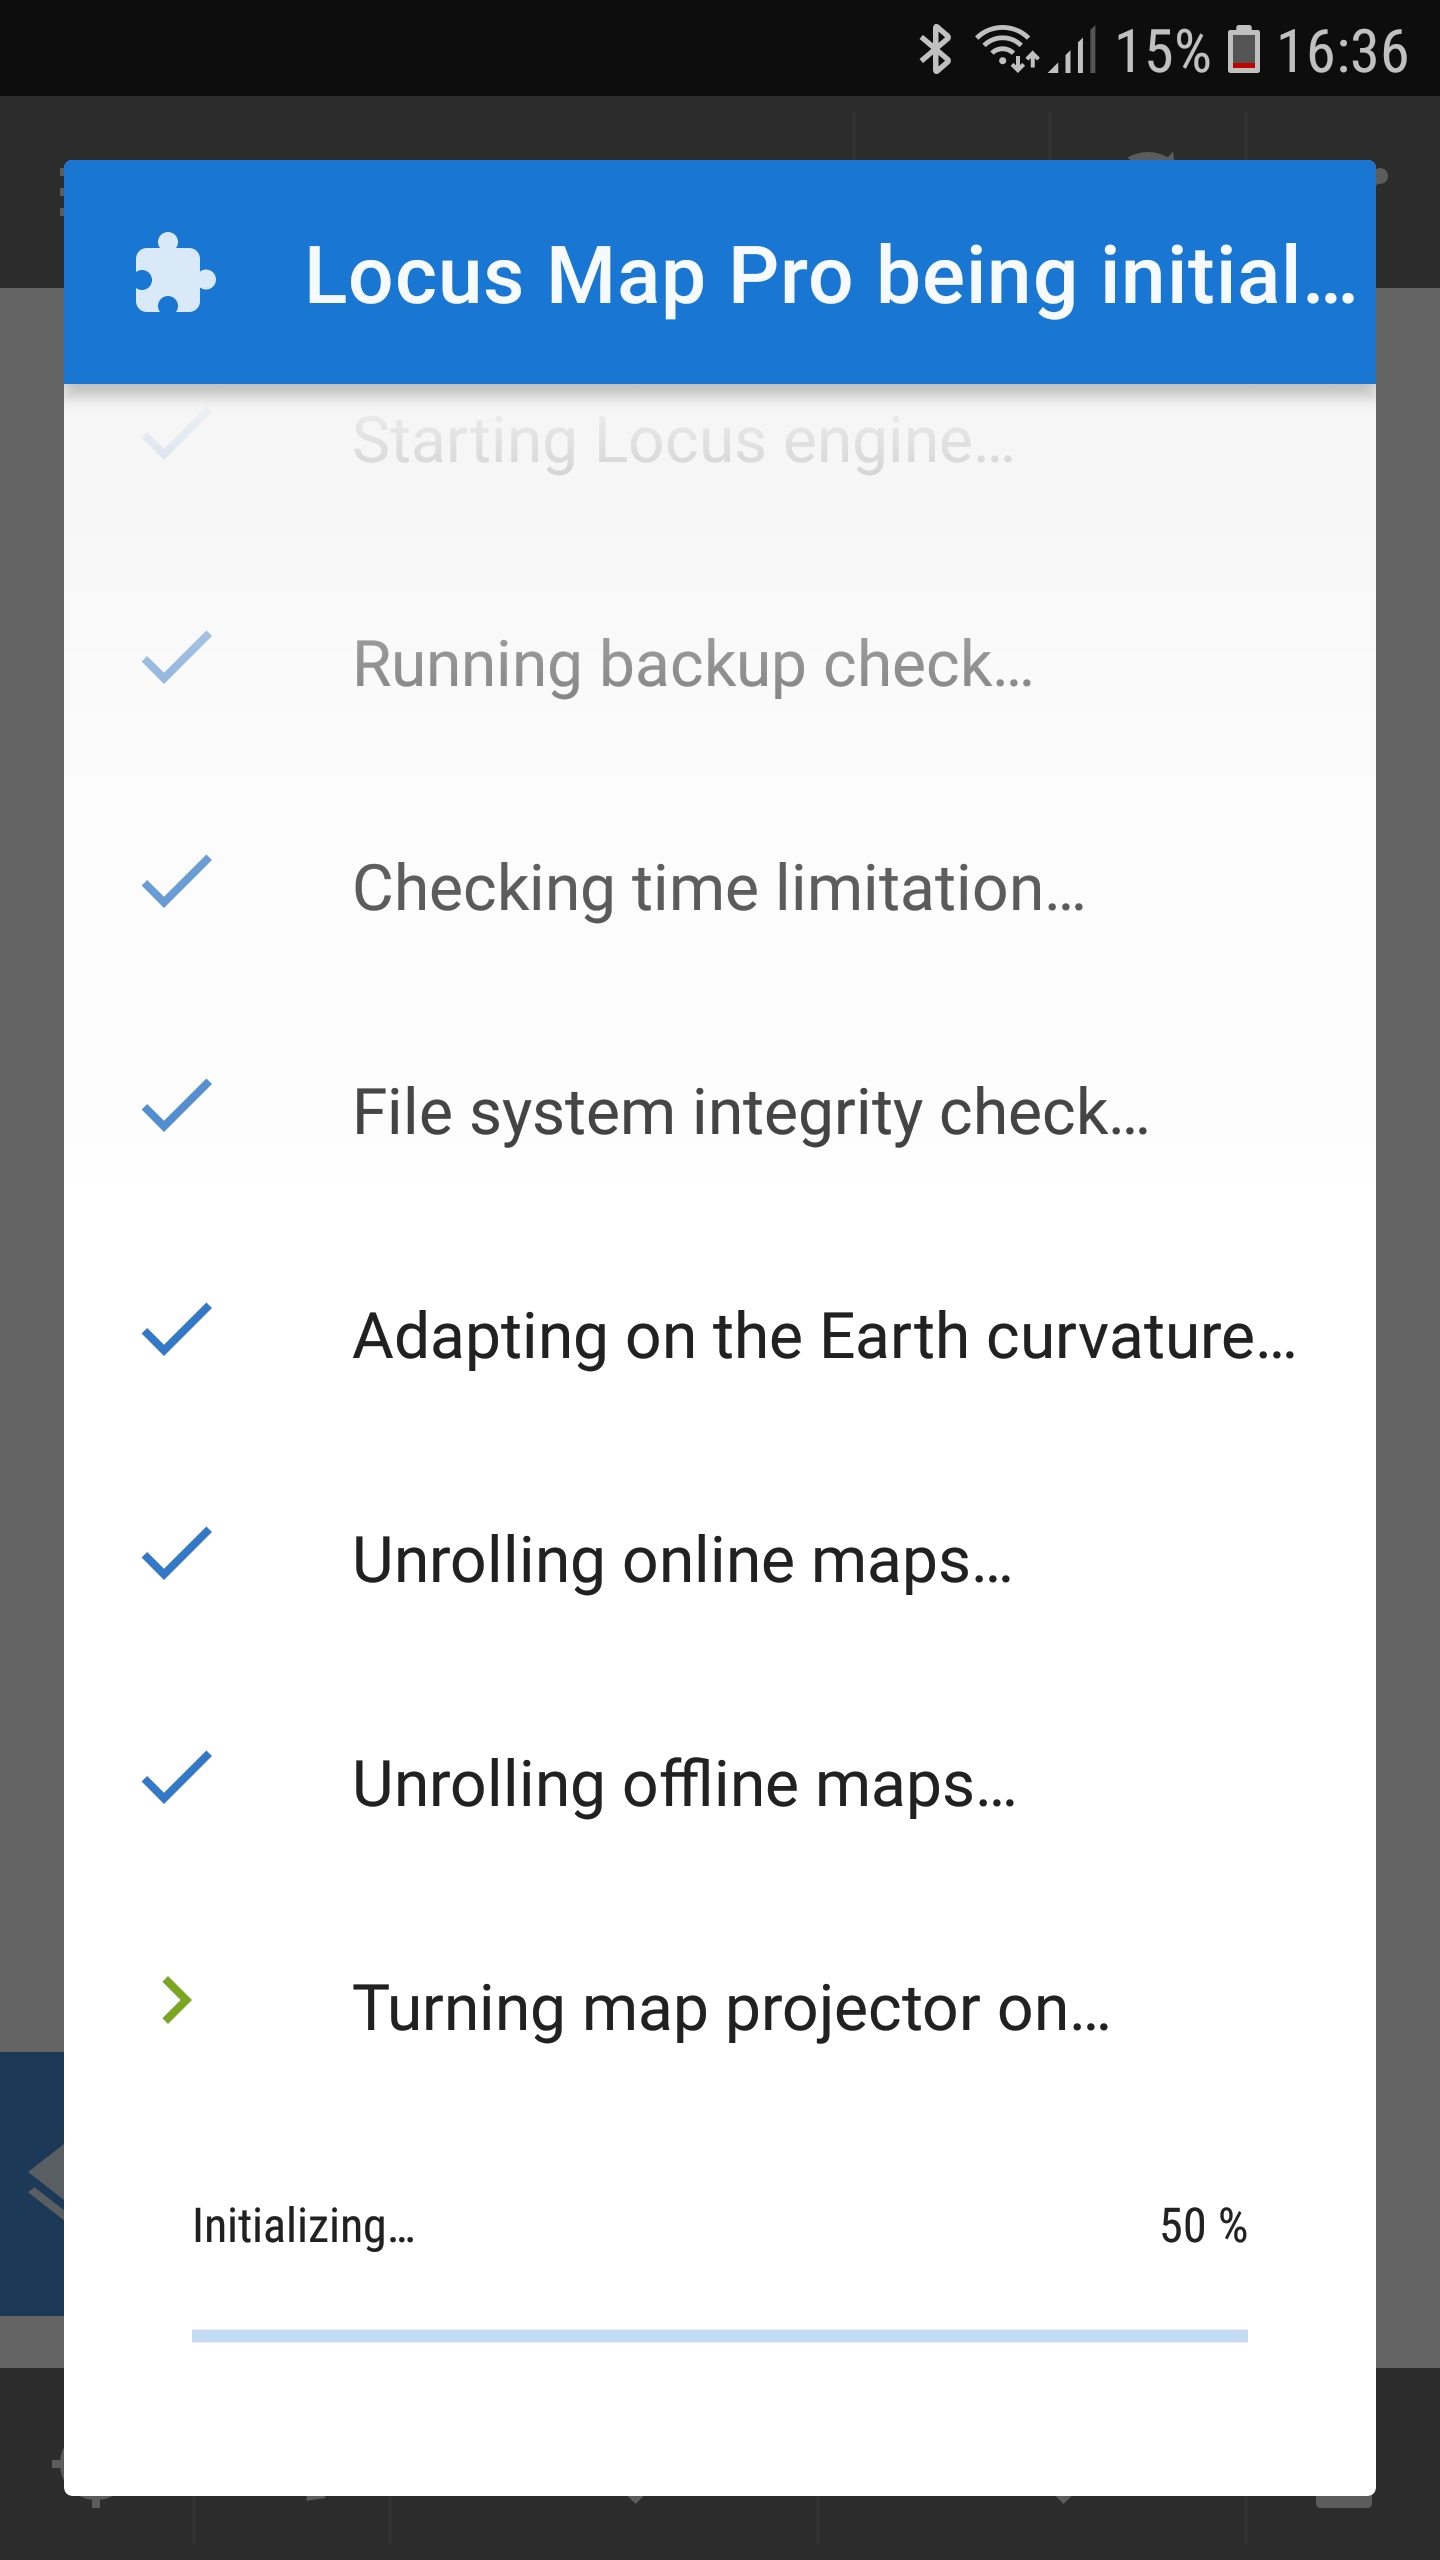Image resolution: width=1440 pixels, height=2560 pixels.
Task: Tap checkmark beside Running backup check
Action: (177, 659)
